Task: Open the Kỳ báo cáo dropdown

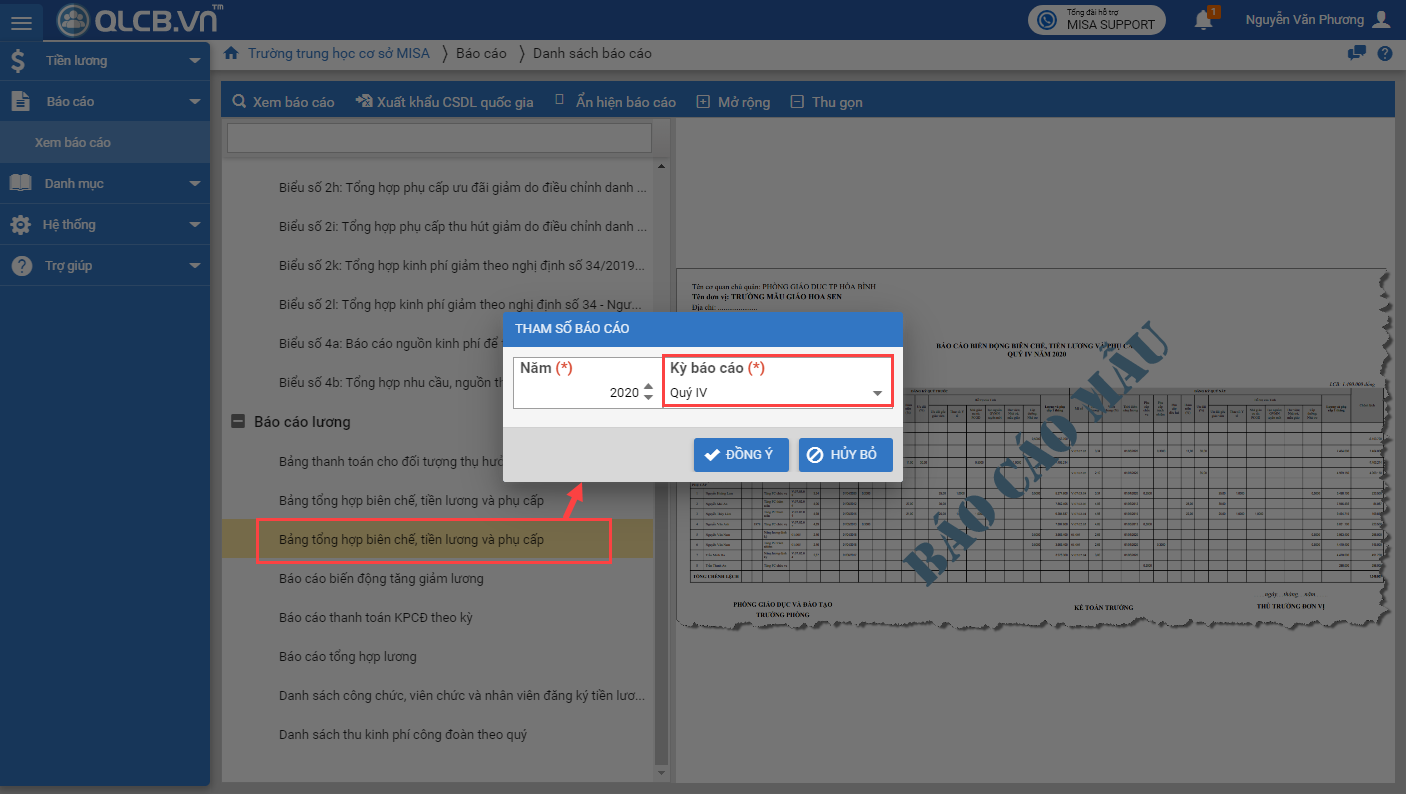Action: coord(877,393)
